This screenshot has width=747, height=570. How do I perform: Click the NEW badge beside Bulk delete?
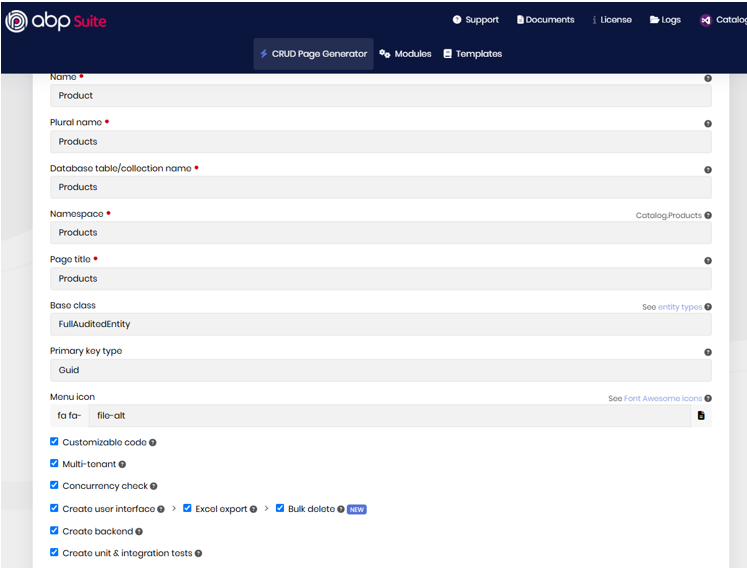[x=357, y=509]
